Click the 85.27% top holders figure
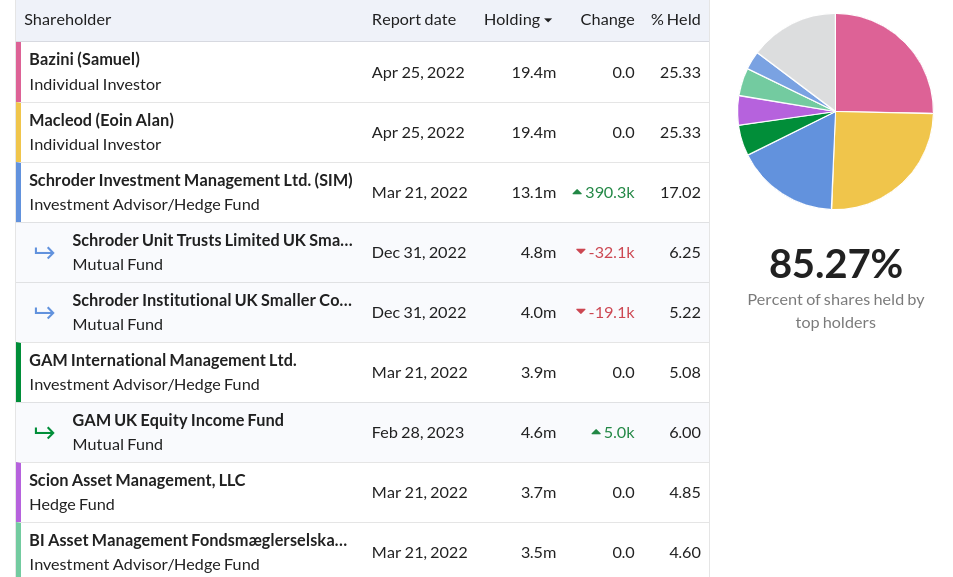The image size is (953, 577). pyautogui.click(x=836, y=264)
